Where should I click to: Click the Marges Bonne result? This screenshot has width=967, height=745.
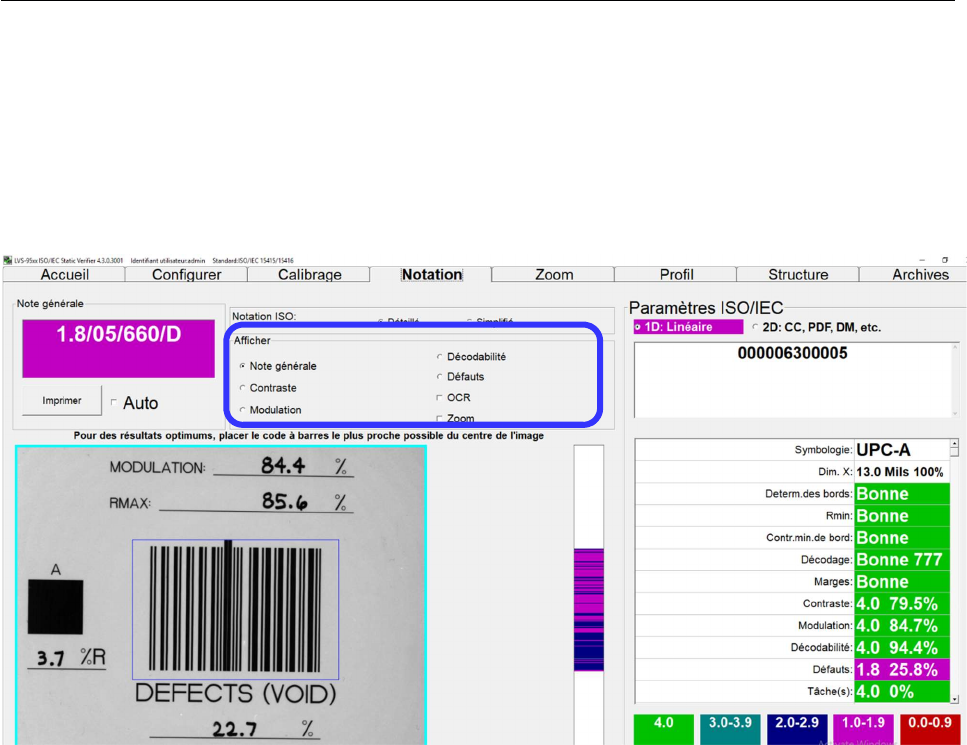pos(902,582)
